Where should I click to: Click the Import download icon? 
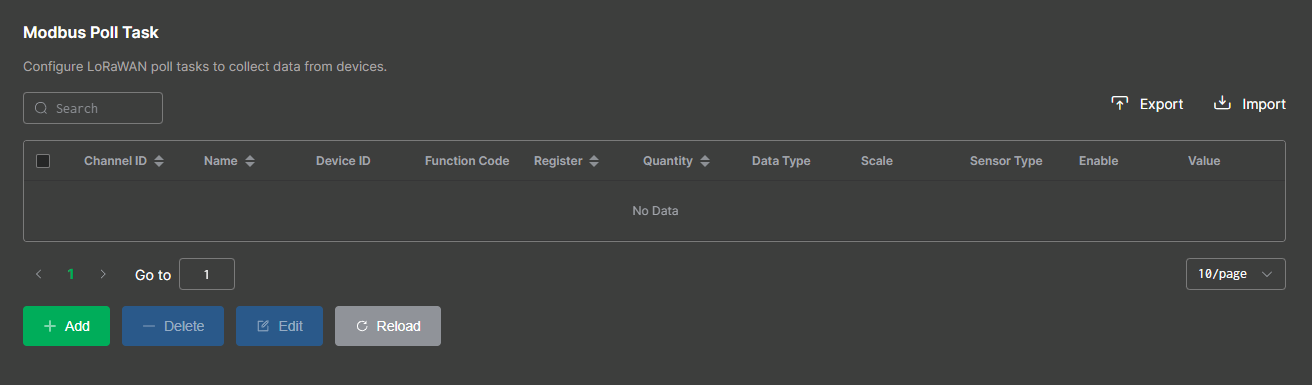coord(1222,103)
